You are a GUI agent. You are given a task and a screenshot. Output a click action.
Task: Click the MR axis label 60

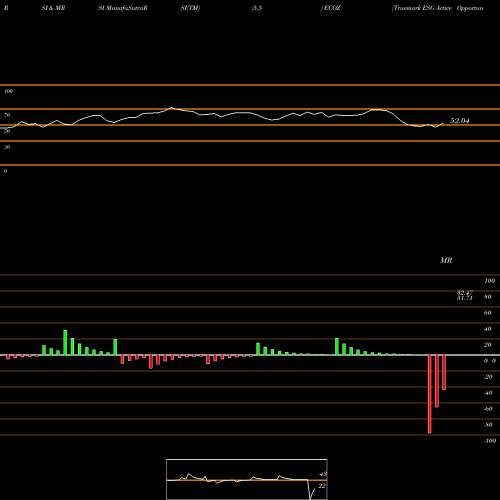tap(488, 313)
